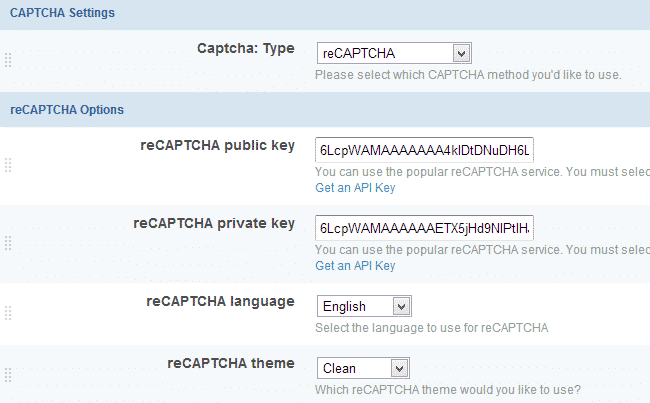Select the reCAPTCHA Options section header
650x403 pixels.
pos(66,108)
